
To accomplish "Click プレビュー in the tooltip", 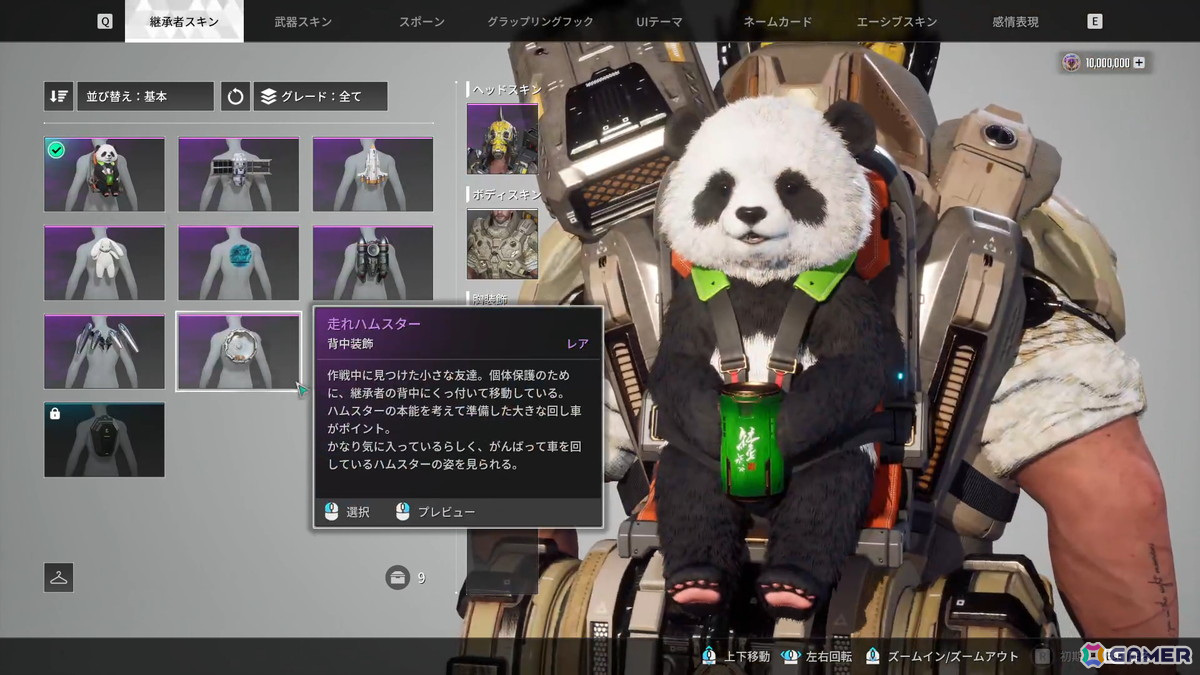I will (446, 512).
